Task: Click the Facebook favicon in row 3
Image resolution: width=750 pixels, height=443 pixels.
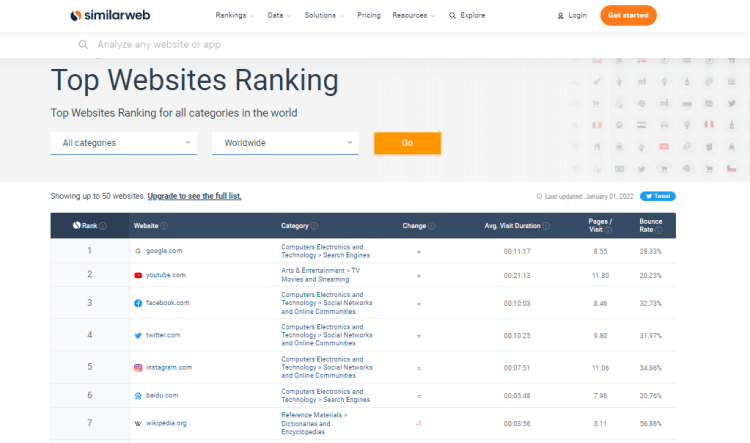Action: click(x=138, y=303)
